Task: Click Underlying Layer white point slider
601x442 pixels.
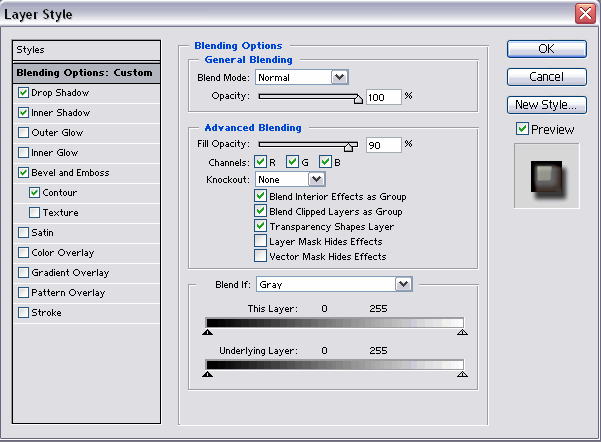Action: [462, 374]
